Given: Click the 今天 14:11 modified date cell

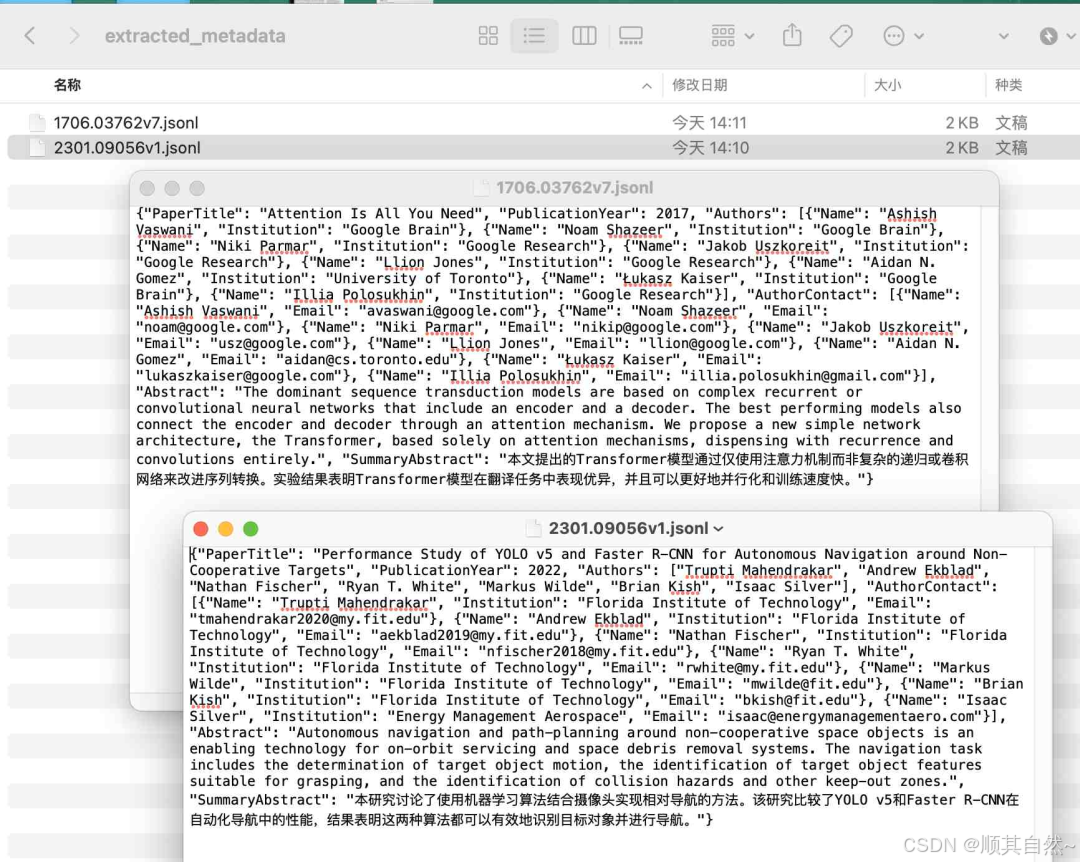Looking at the screenshot, I should pyautogui.click(x=709, y=123).
